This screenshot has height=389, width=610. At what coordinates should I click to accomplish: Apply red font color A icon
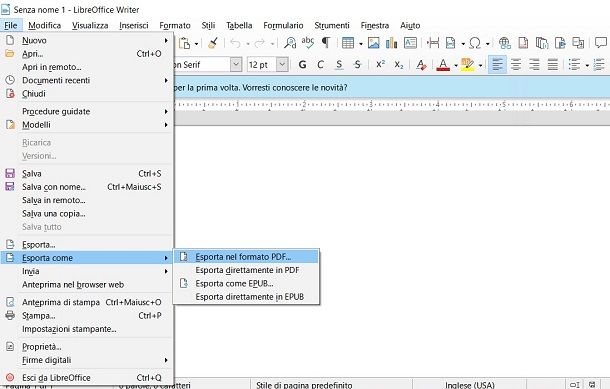443,65
